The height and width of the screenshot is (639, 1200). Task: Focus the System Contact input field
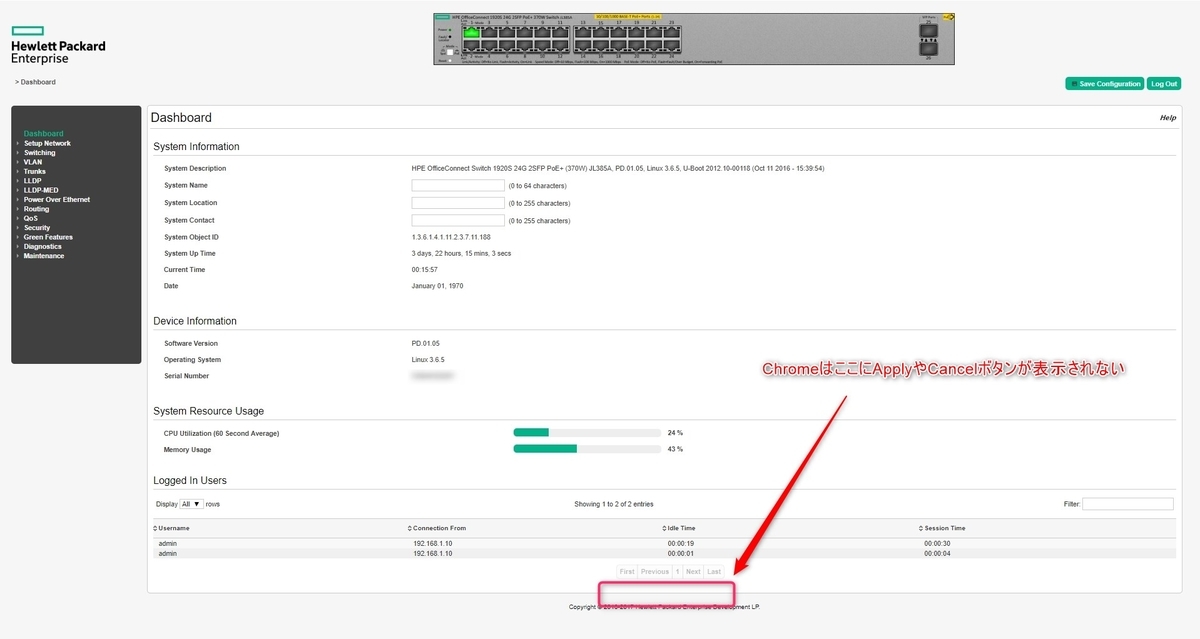point(458,220)
